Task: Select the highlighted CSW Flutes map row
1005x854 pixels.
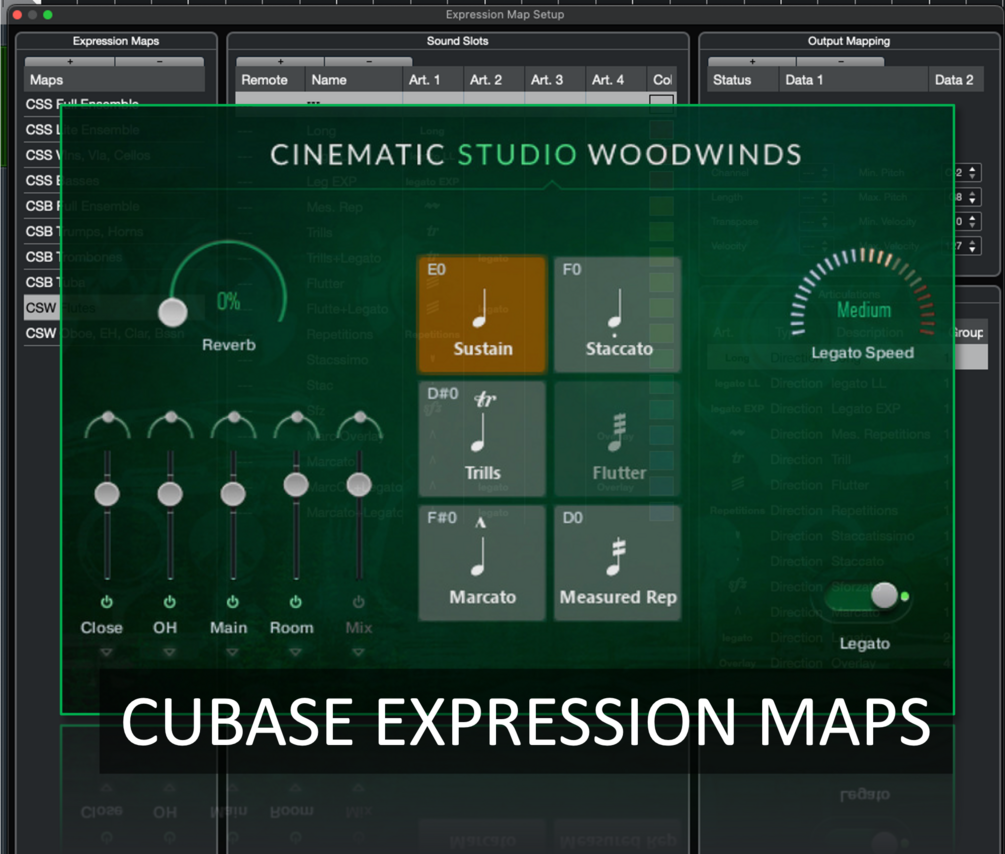Action: point(114,308)
